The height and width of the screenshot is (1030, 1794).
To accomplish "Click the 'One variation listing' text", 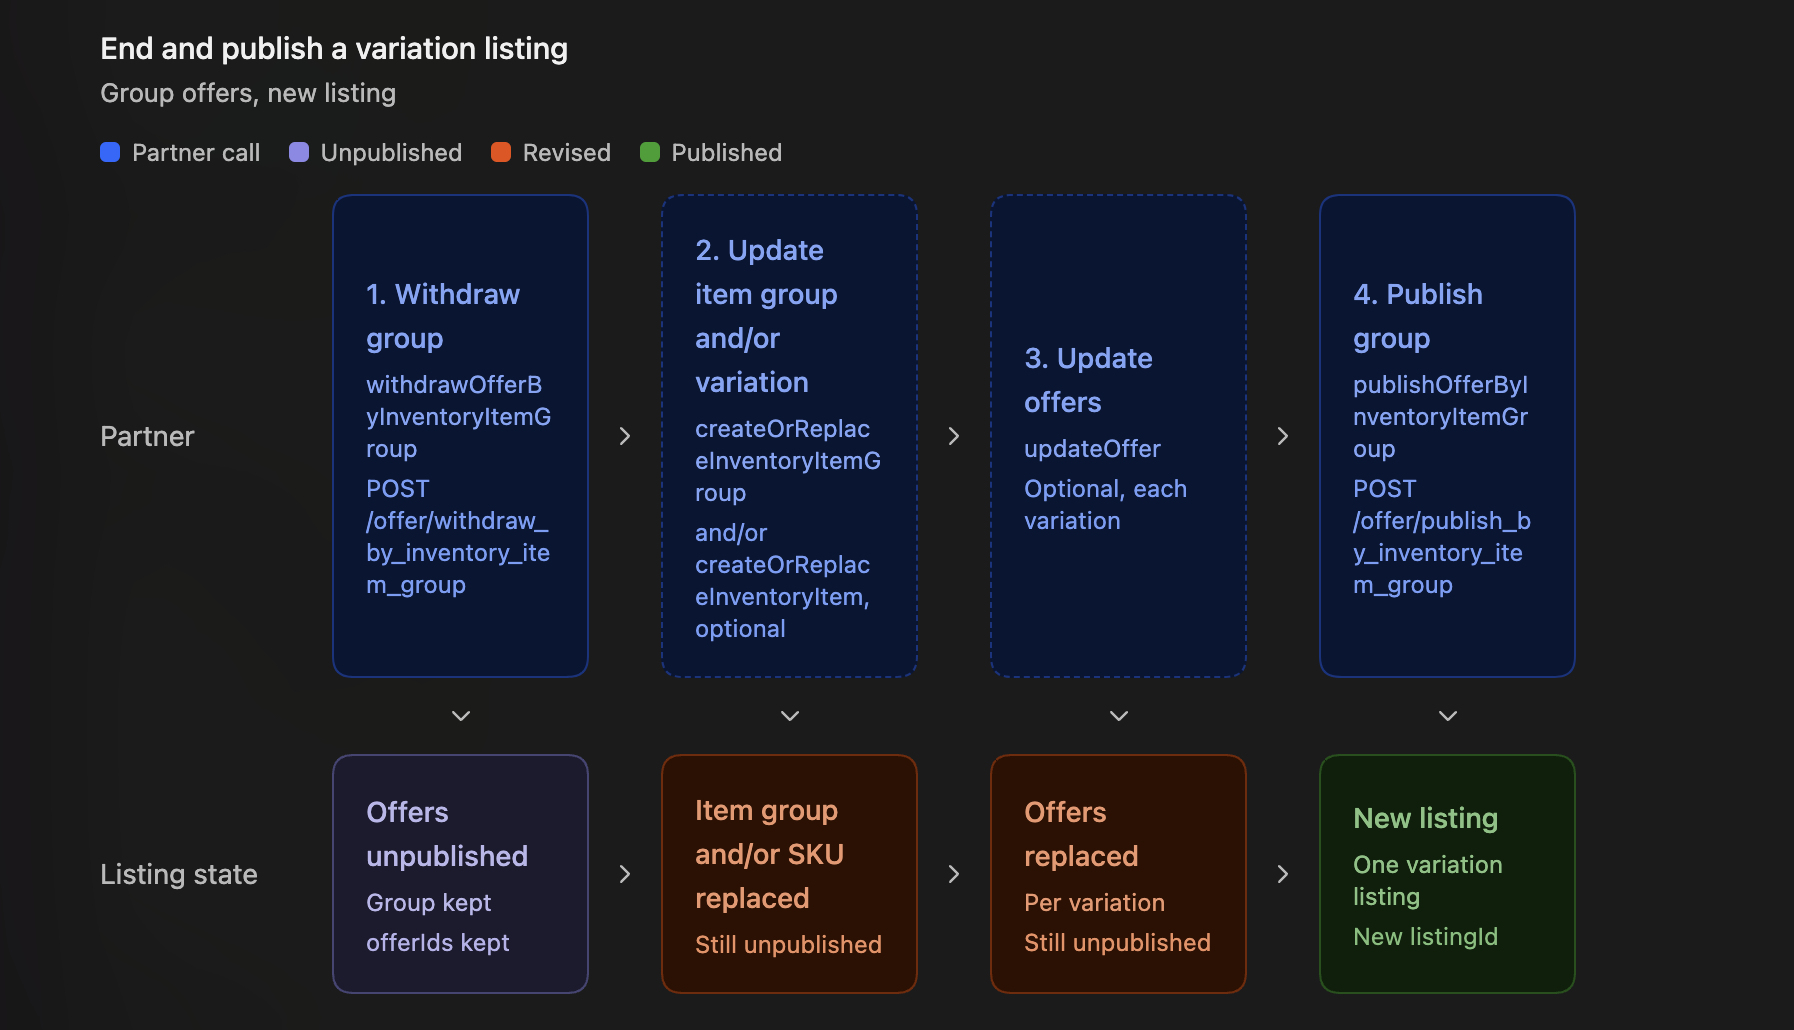I will click(x=1427, y=881).
